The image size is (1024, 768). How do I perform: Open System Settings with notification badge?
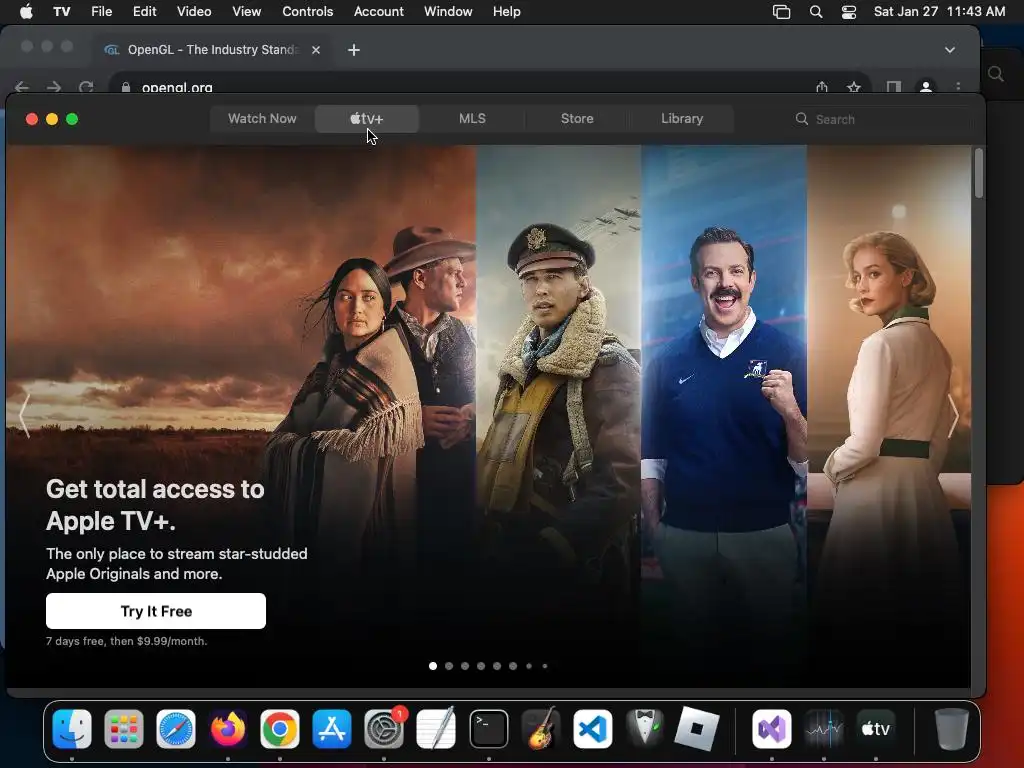(384, 729)
